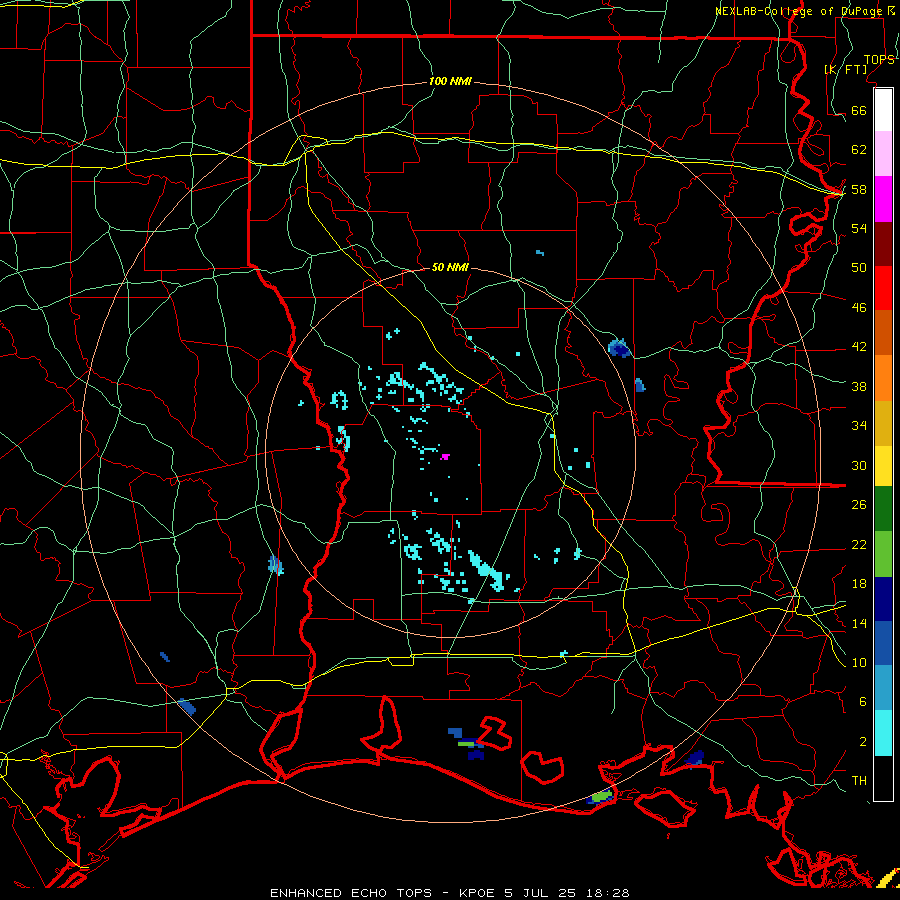Click the 26 legend value

coord(859,505)
